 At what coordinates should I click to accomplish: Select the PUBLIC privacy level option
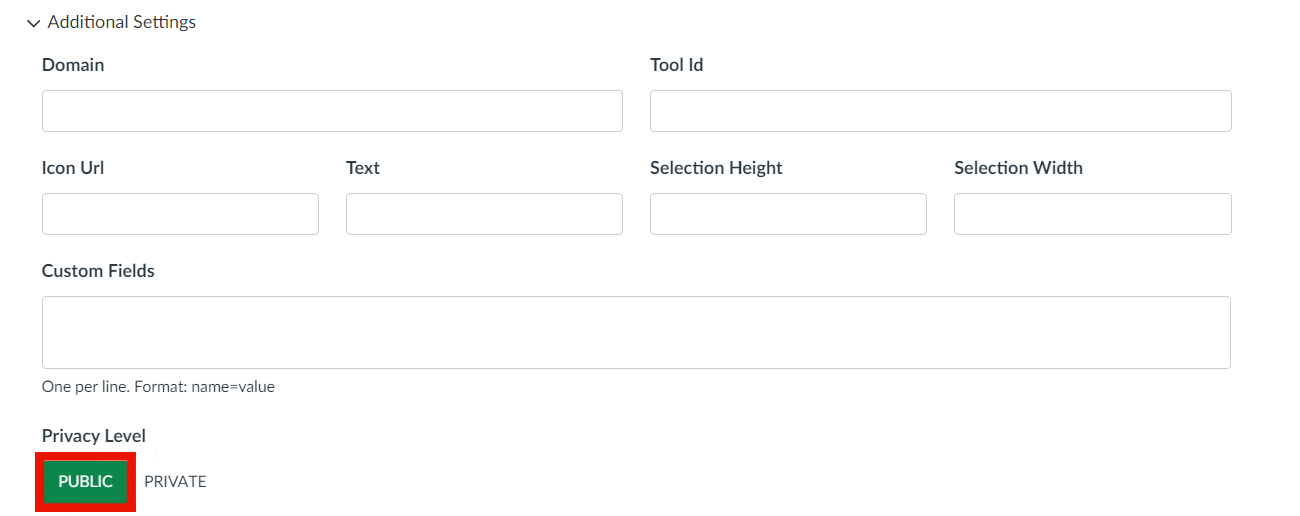[86, 482]
